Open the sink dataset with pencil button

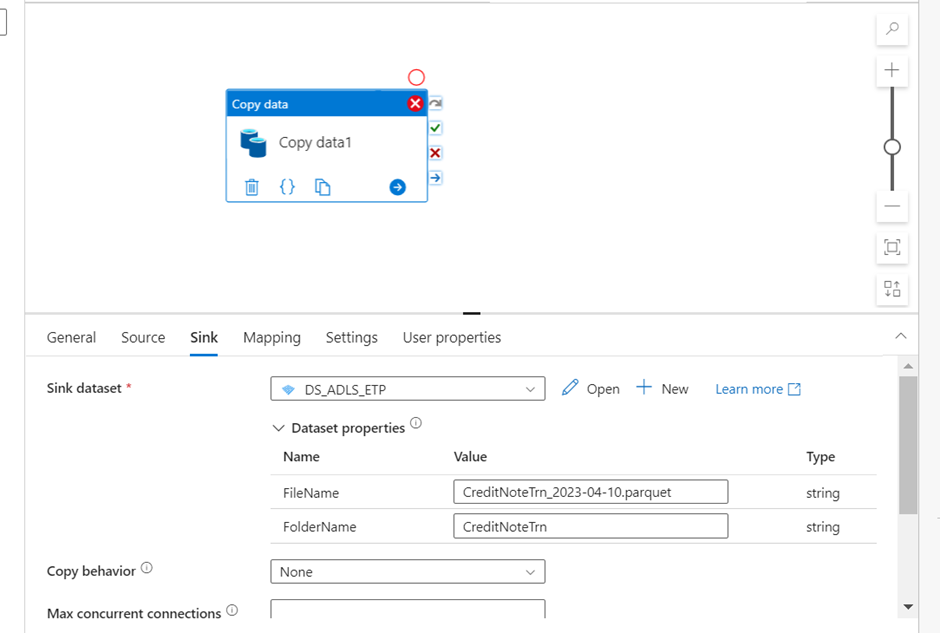(x=590, y=388)
